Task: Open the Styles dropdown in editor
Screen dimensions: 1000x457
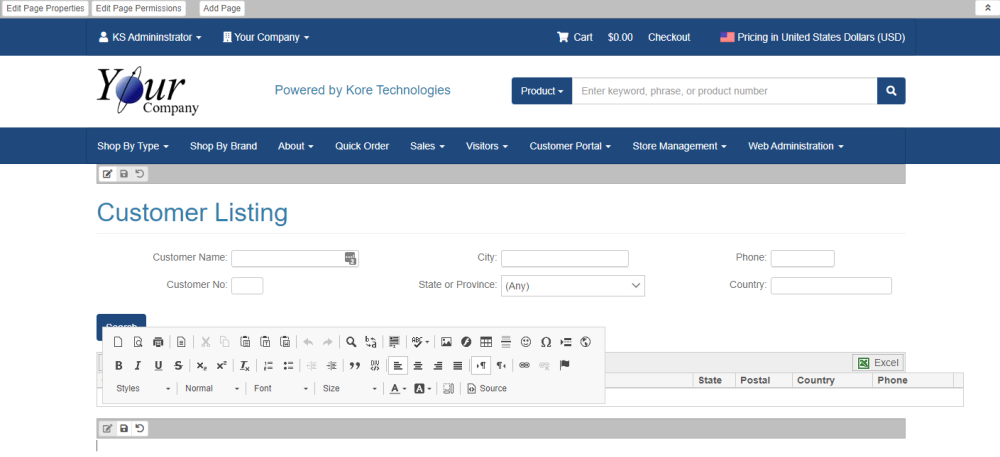Action: pyautogui.click(x=142, y=388)
